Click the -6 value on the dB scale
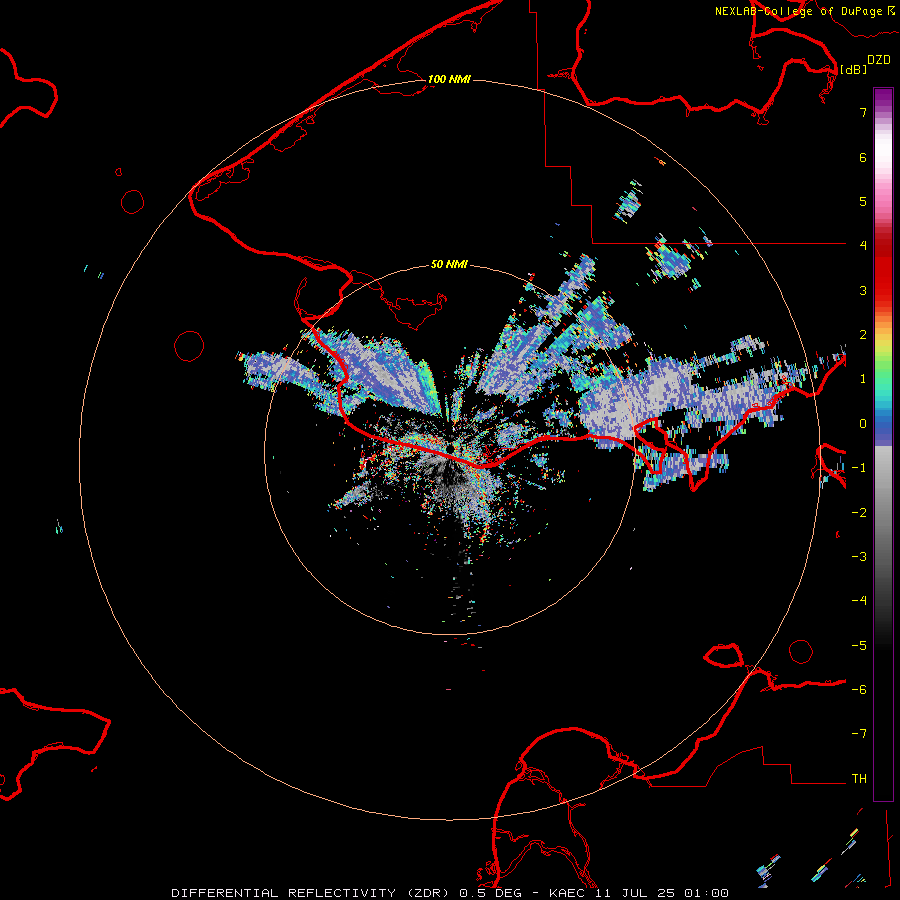The height and width of the screenshot is (900, 900). 859,690
